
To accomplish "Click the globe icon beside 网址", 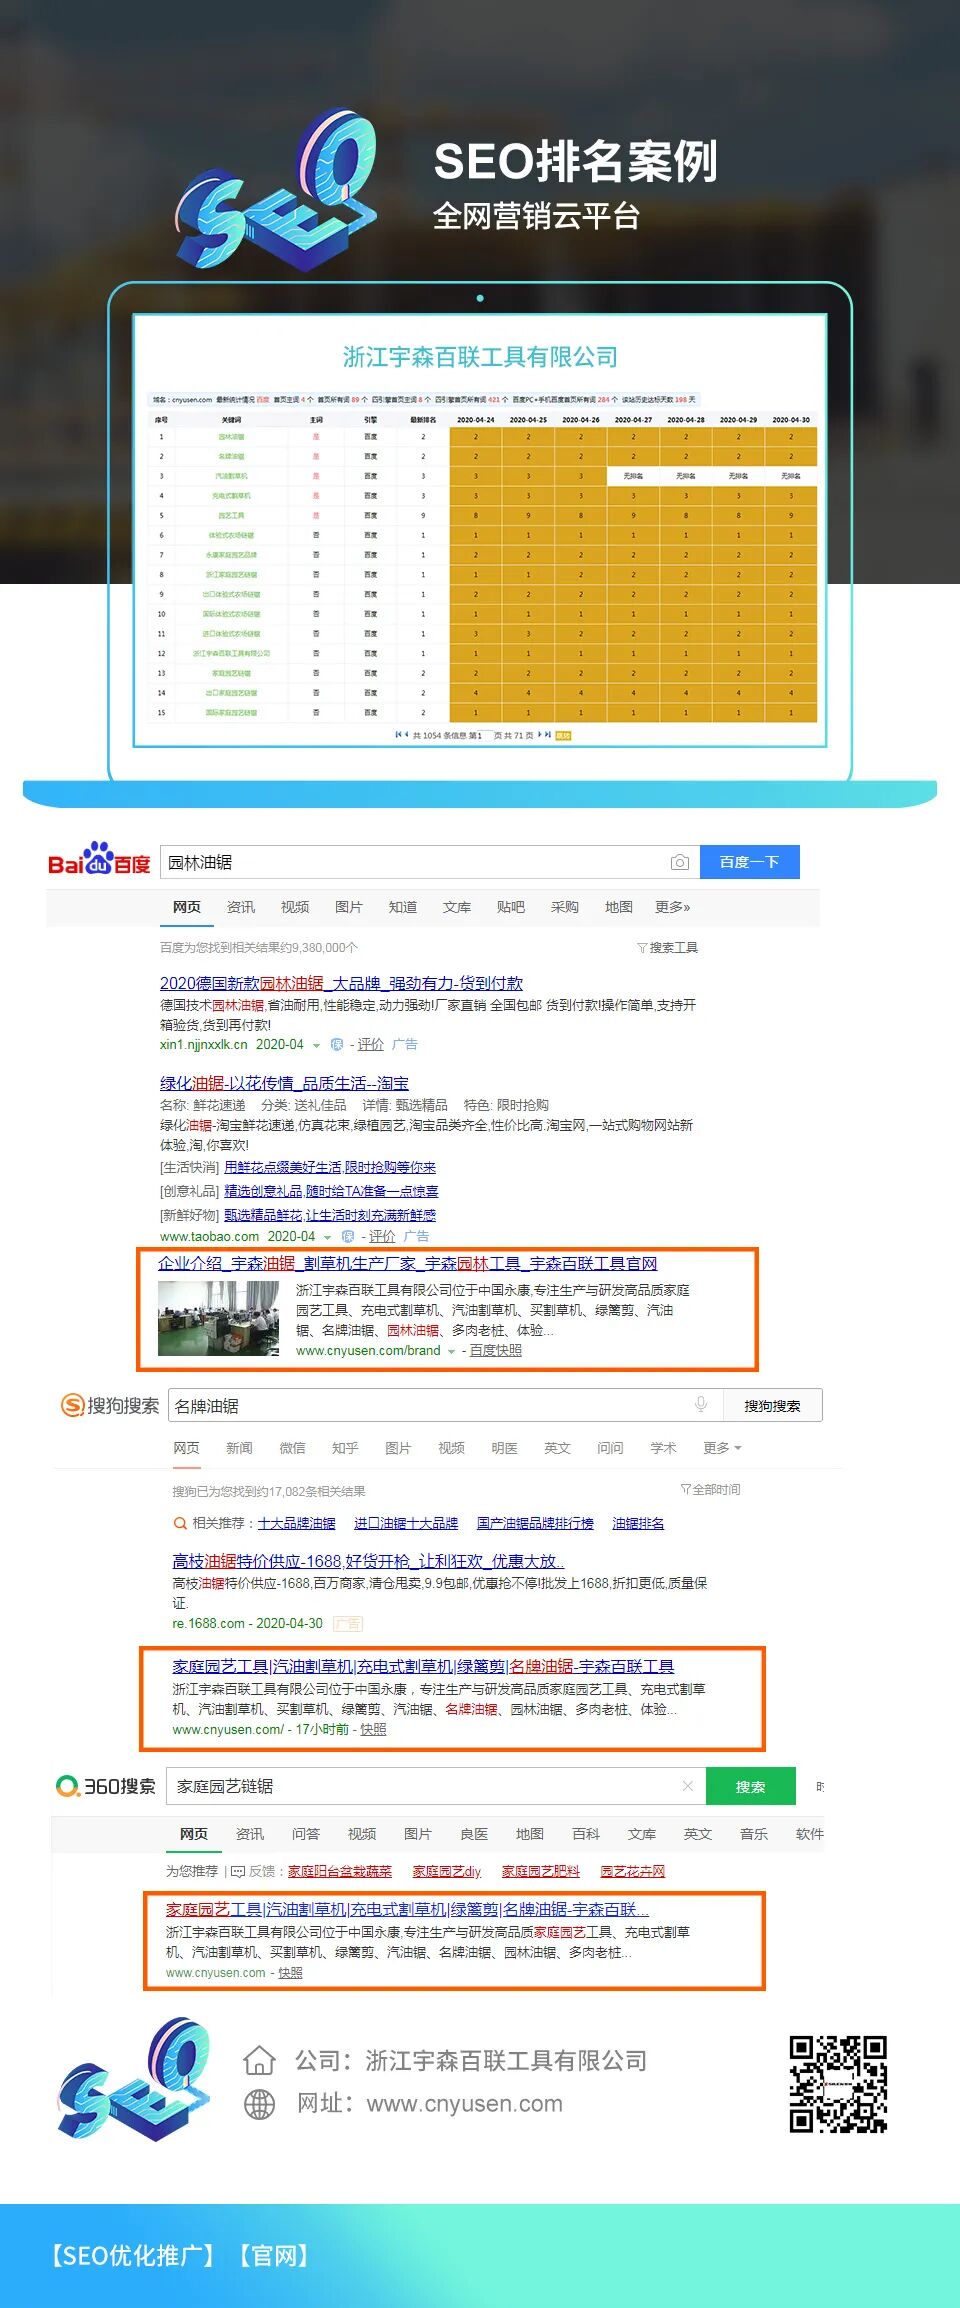I will pyautogui.click(x=259, y=2104).
